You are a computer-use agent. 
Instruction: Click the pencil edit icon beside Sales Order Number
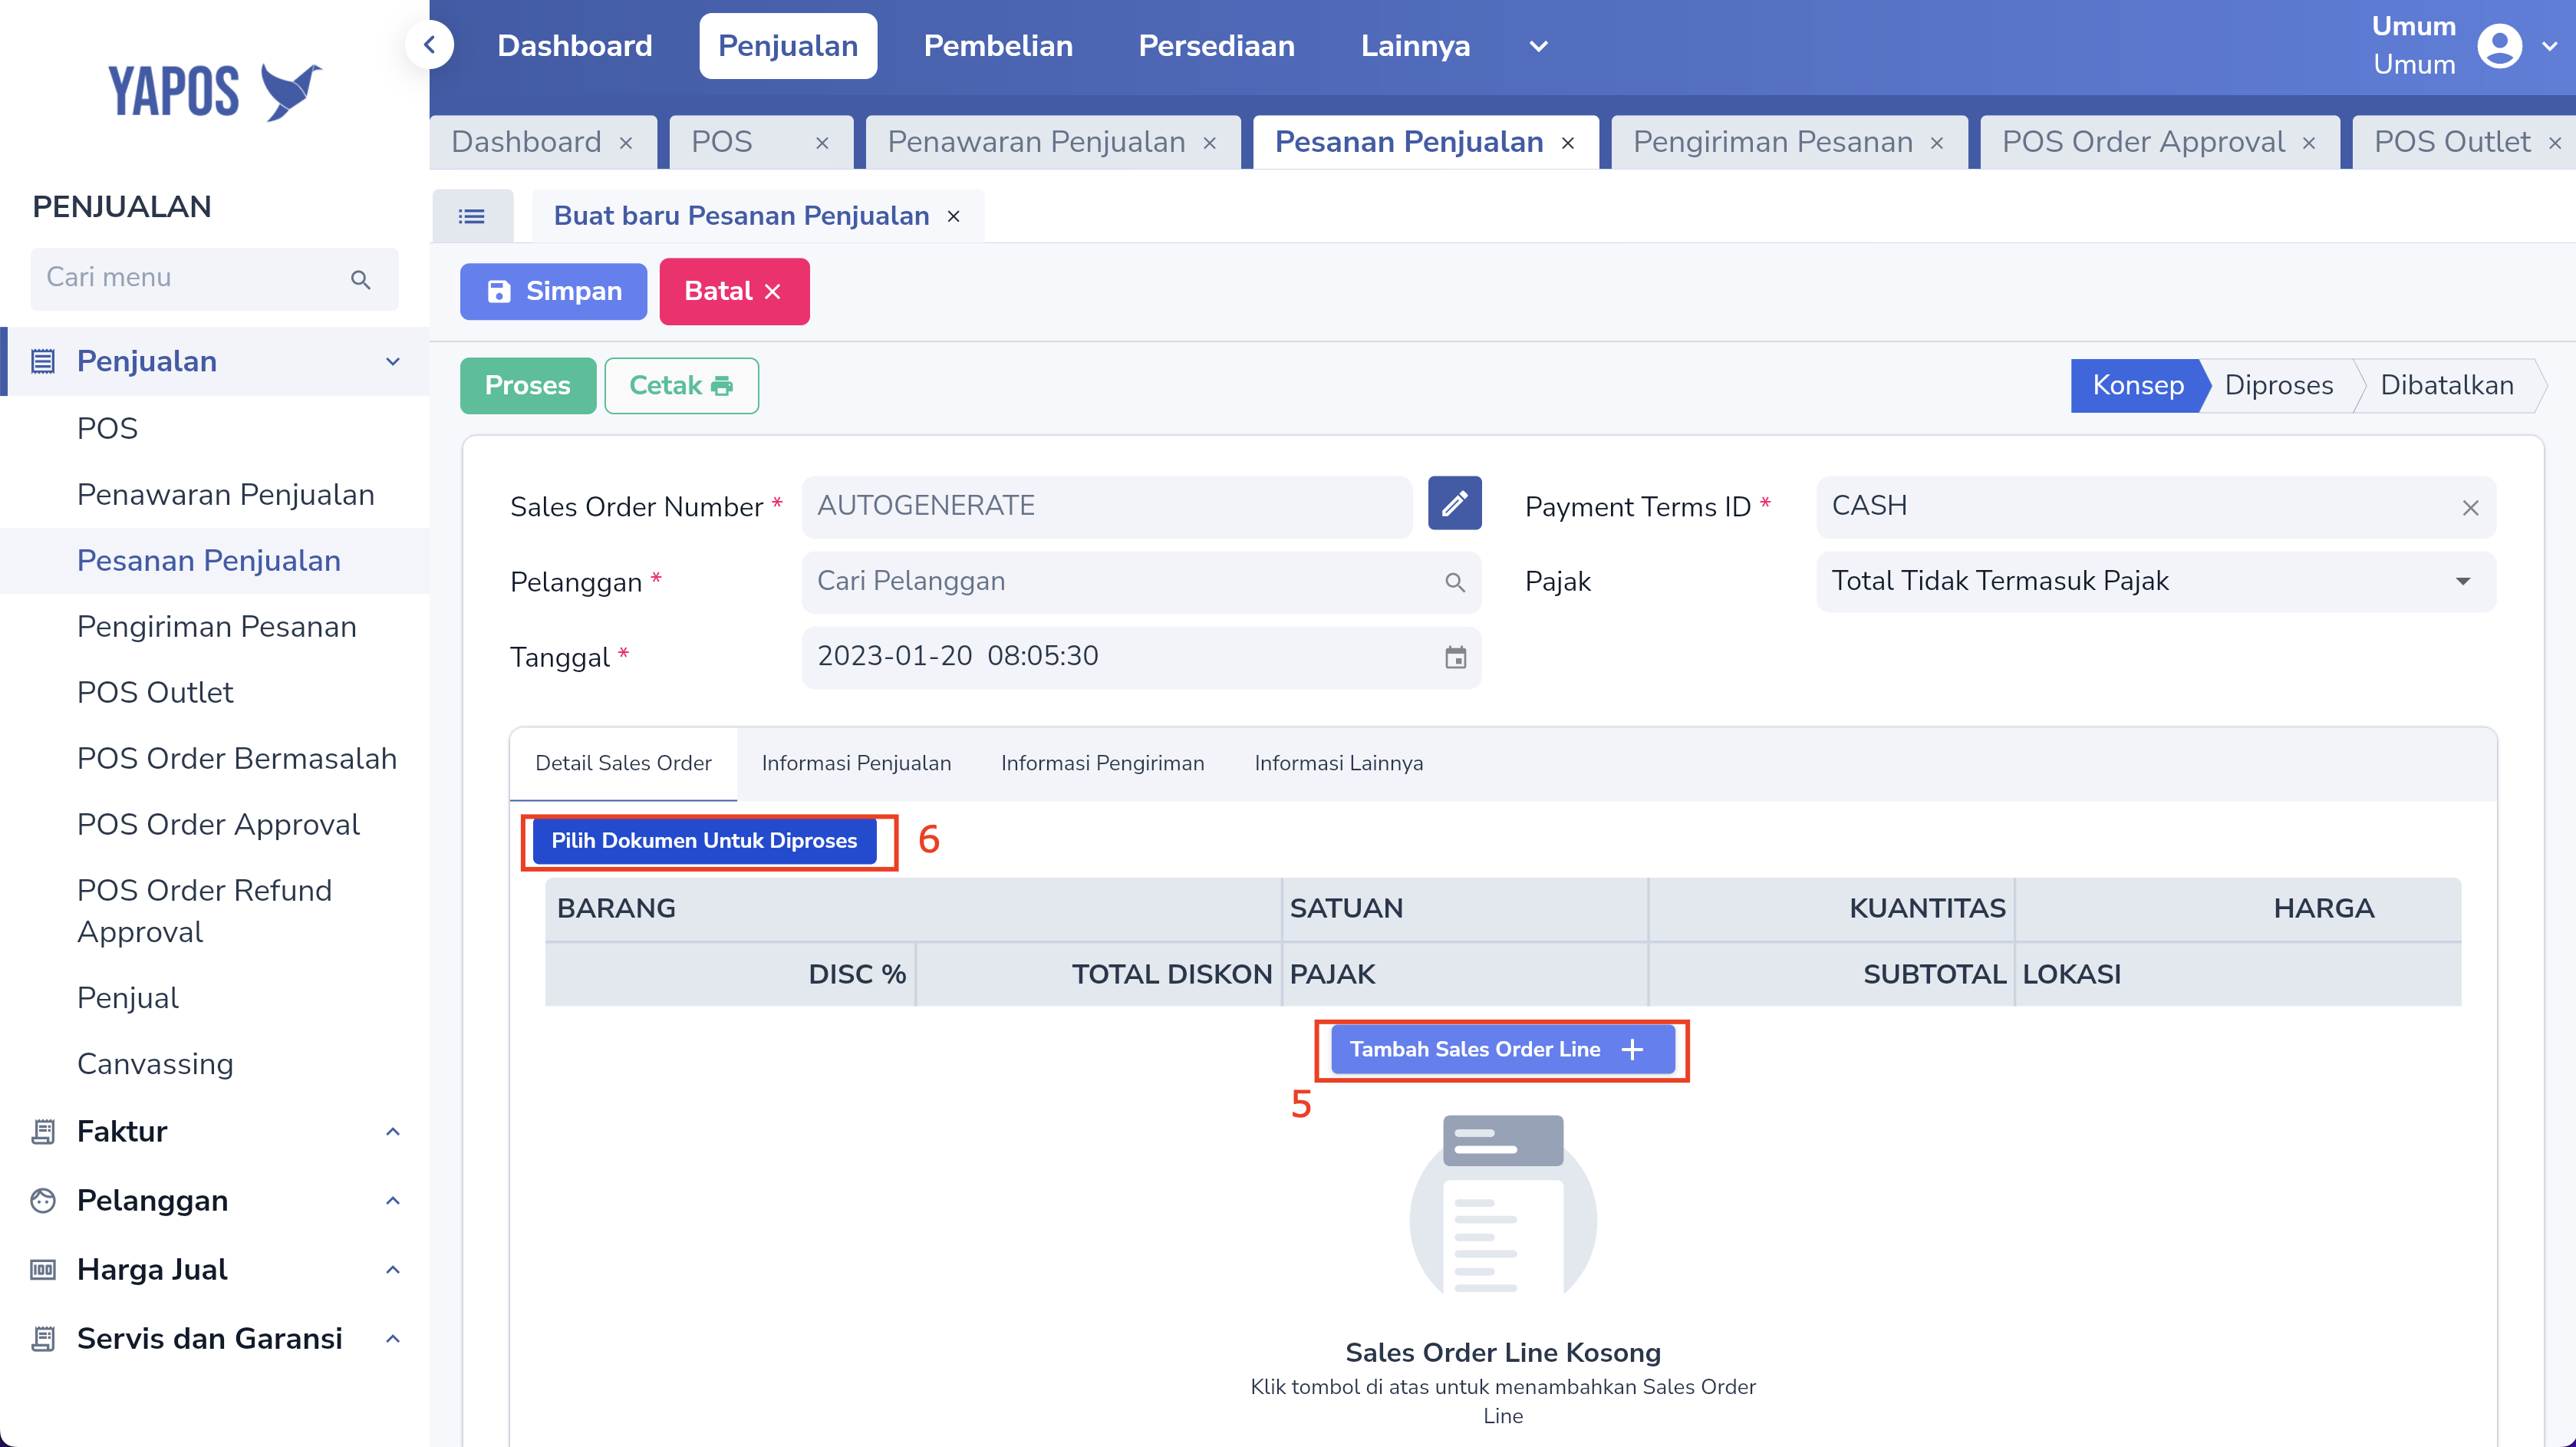[1454, 503]
